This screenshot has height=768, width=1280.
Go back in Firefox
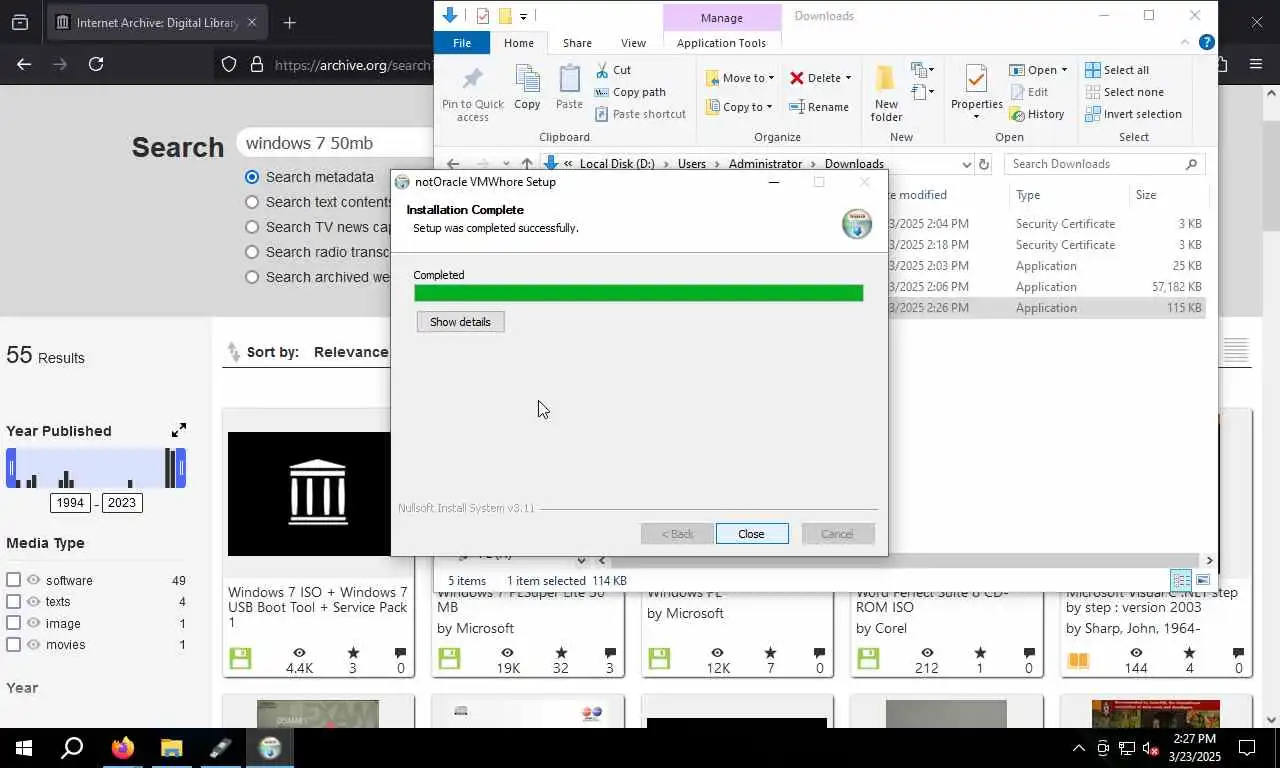click(24, 64)
